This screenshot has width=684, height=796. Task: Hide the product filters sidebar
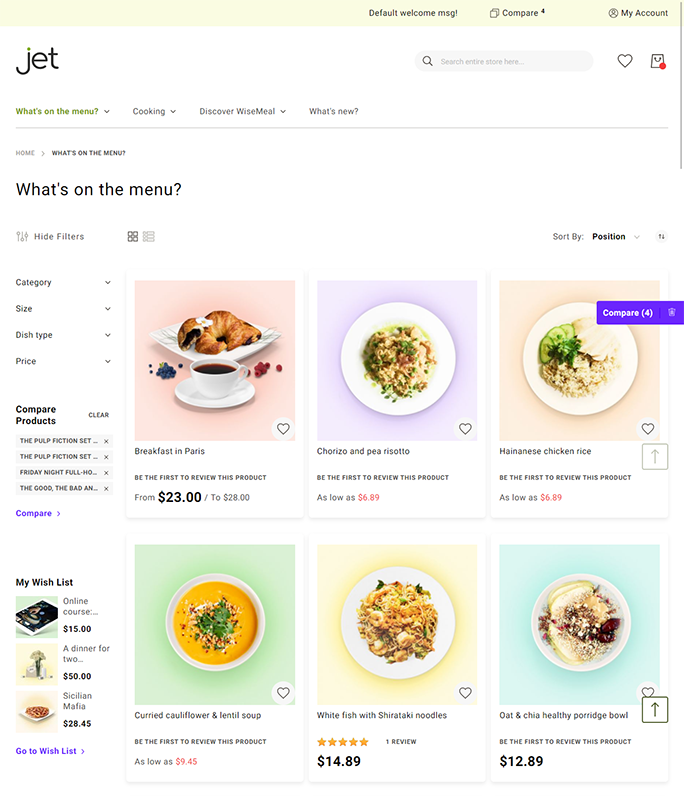point(50,237)
